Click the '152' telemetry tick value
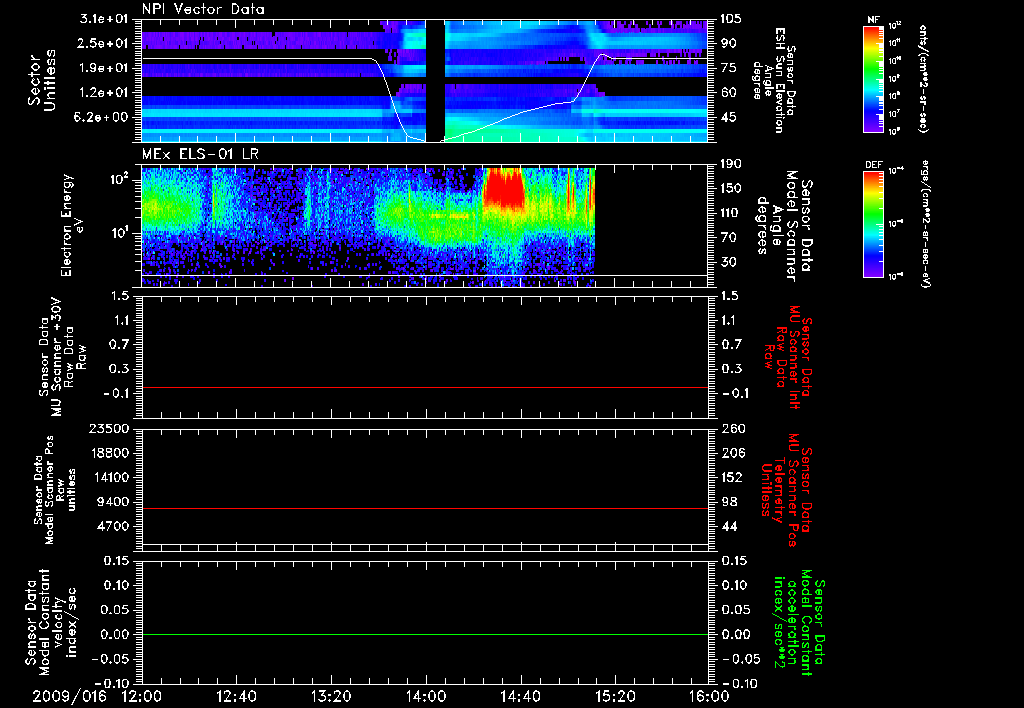Viewport: 1024px width, 708px height. coord(731,477)
